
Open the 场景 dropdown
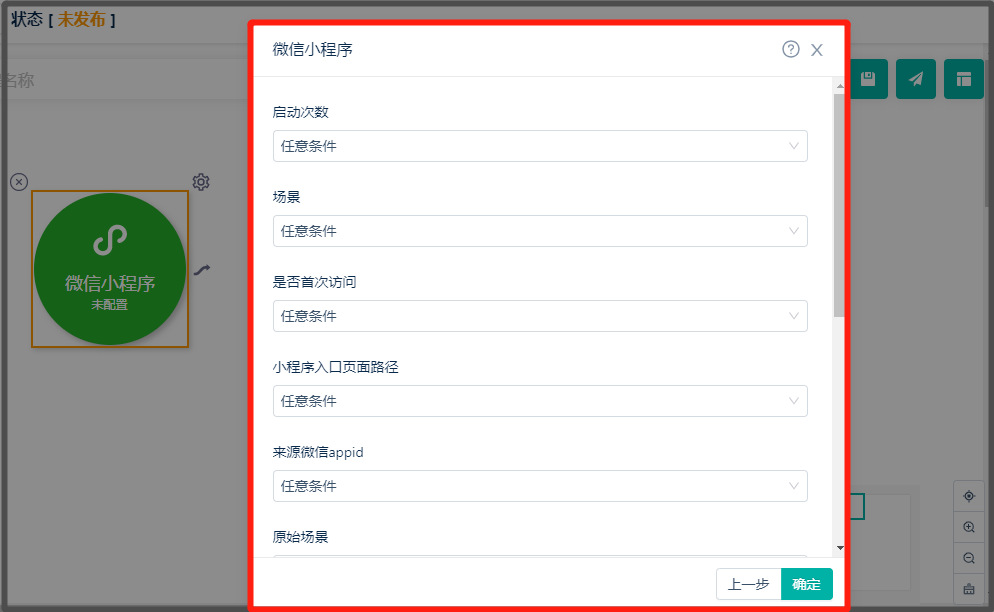pos(540,231)
